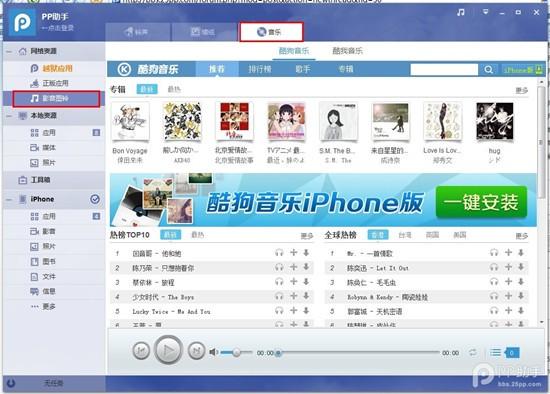Viewport: 550px width, 394px height.
Task: Click the checkmark circle next to iPhone
Action: 95,199
